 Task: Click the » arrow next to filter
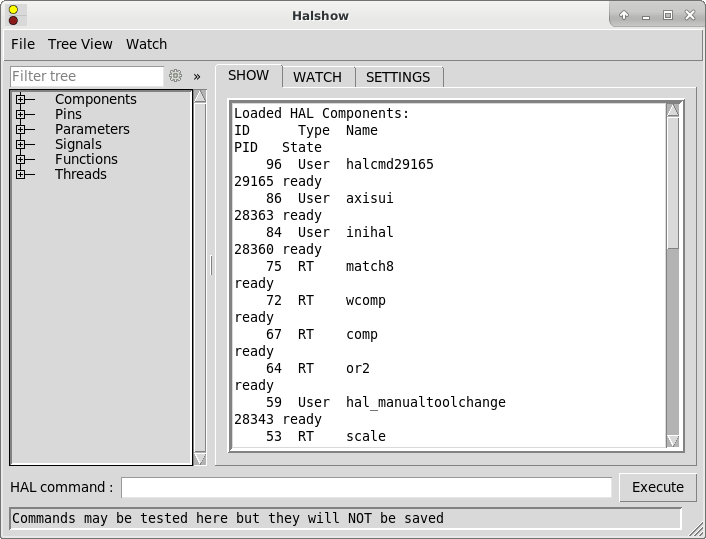coord(197,76)
